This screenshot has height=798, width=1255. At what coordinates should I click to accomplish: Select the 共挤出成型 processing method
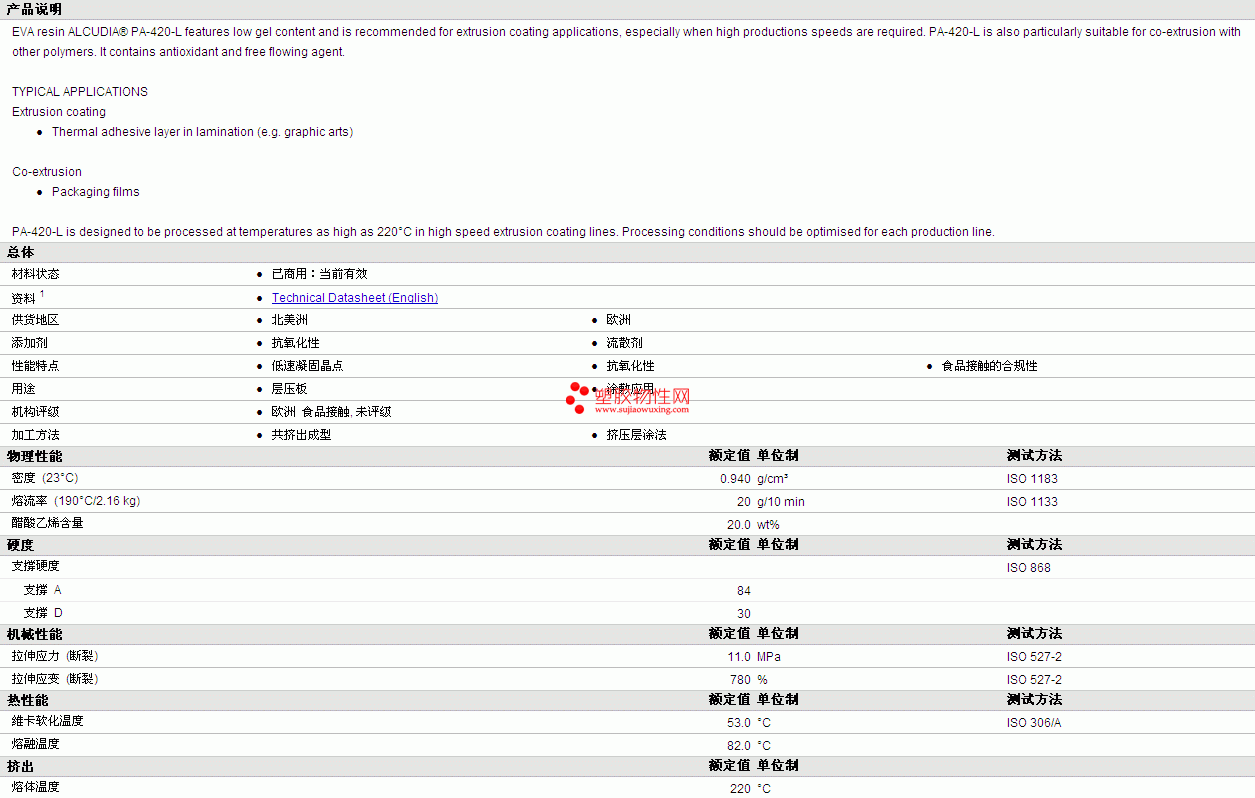(x=302, y=435)
